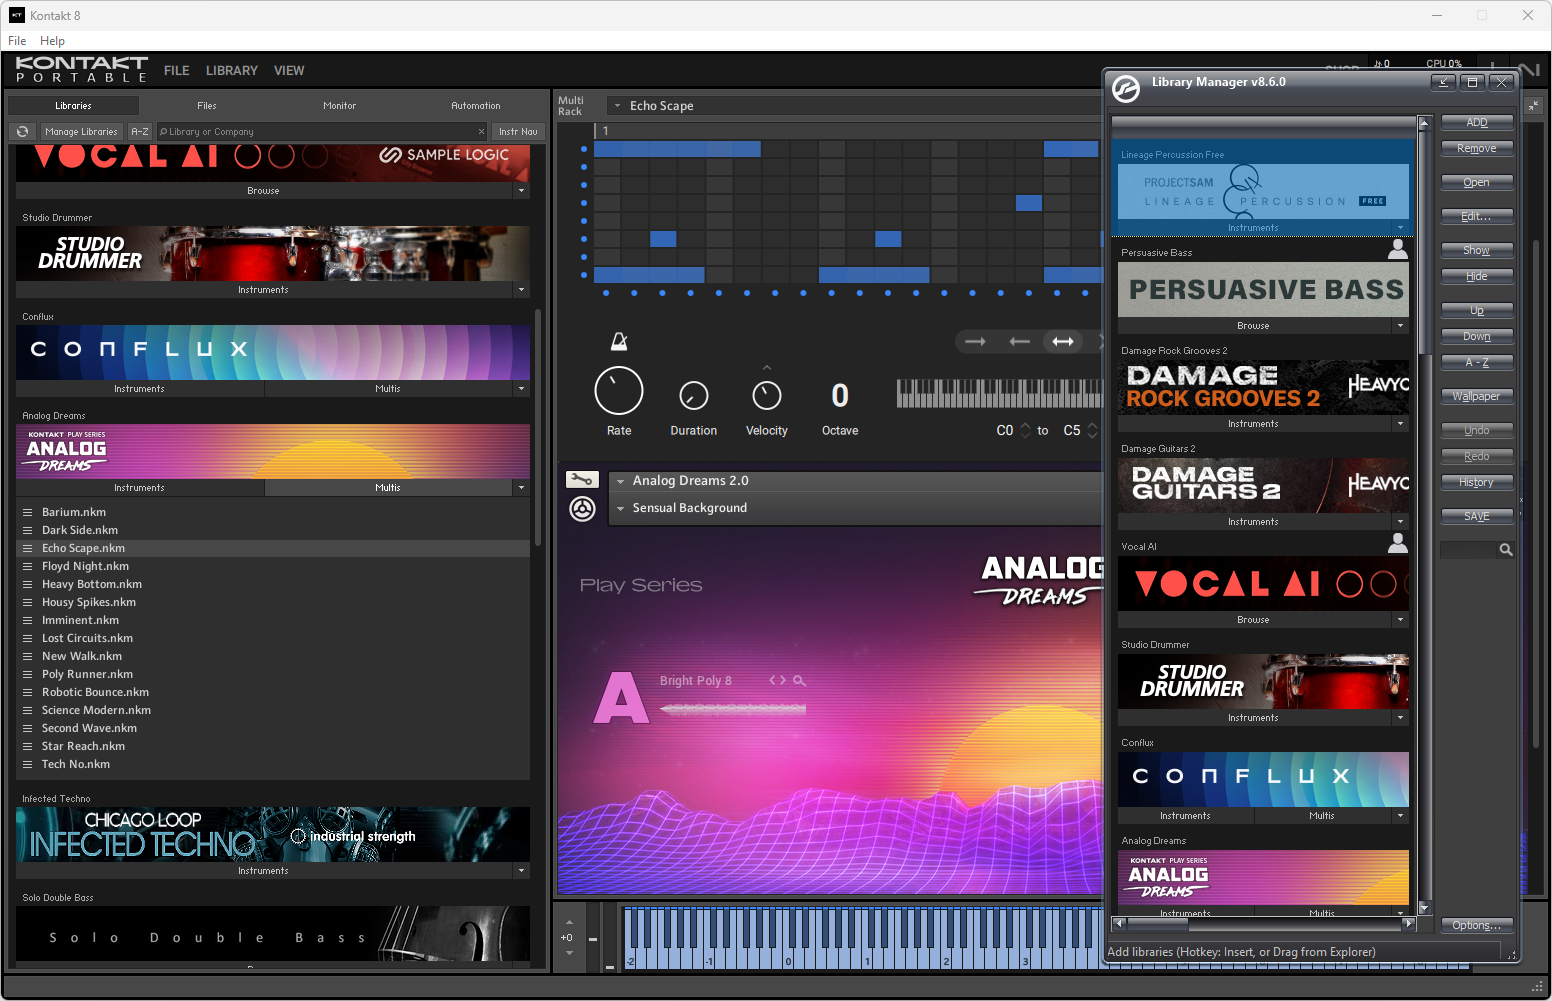This screenshot has width=1552, height=1001.
Task: Click the metronome sync icon above Rate
Action: coord(619,342)
